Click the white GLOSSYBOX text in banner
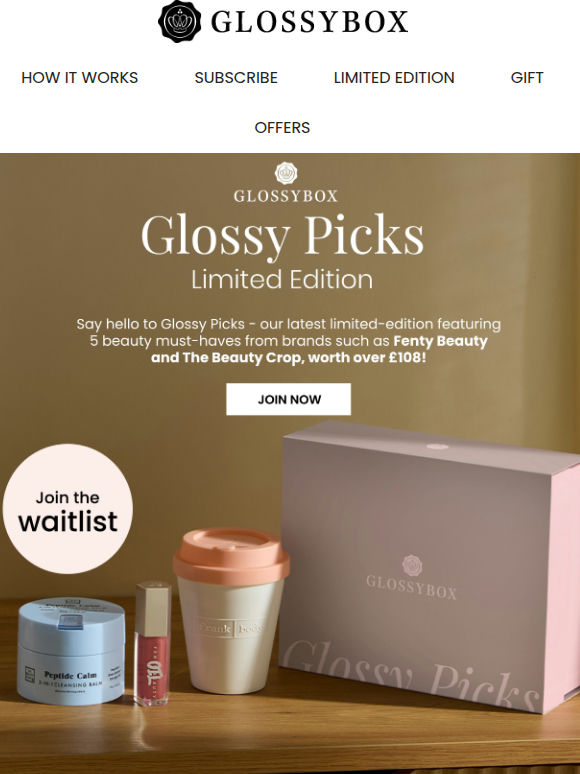This screenshot has height=774, width=580. click(286, 196)
